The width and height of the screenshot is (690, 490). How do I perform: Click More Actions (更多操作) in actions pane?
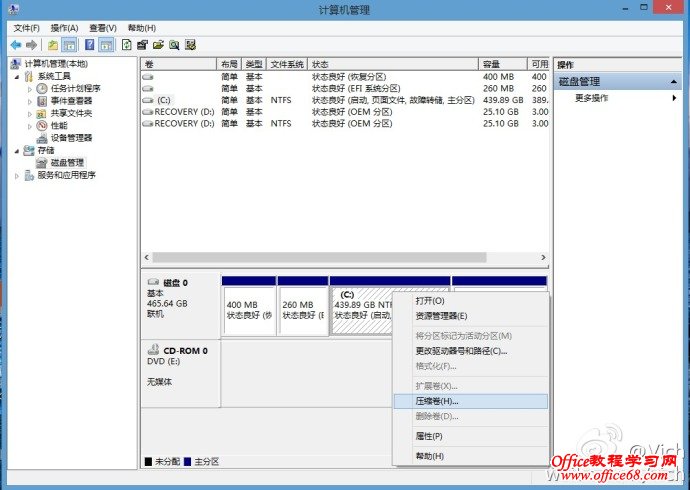592,98
